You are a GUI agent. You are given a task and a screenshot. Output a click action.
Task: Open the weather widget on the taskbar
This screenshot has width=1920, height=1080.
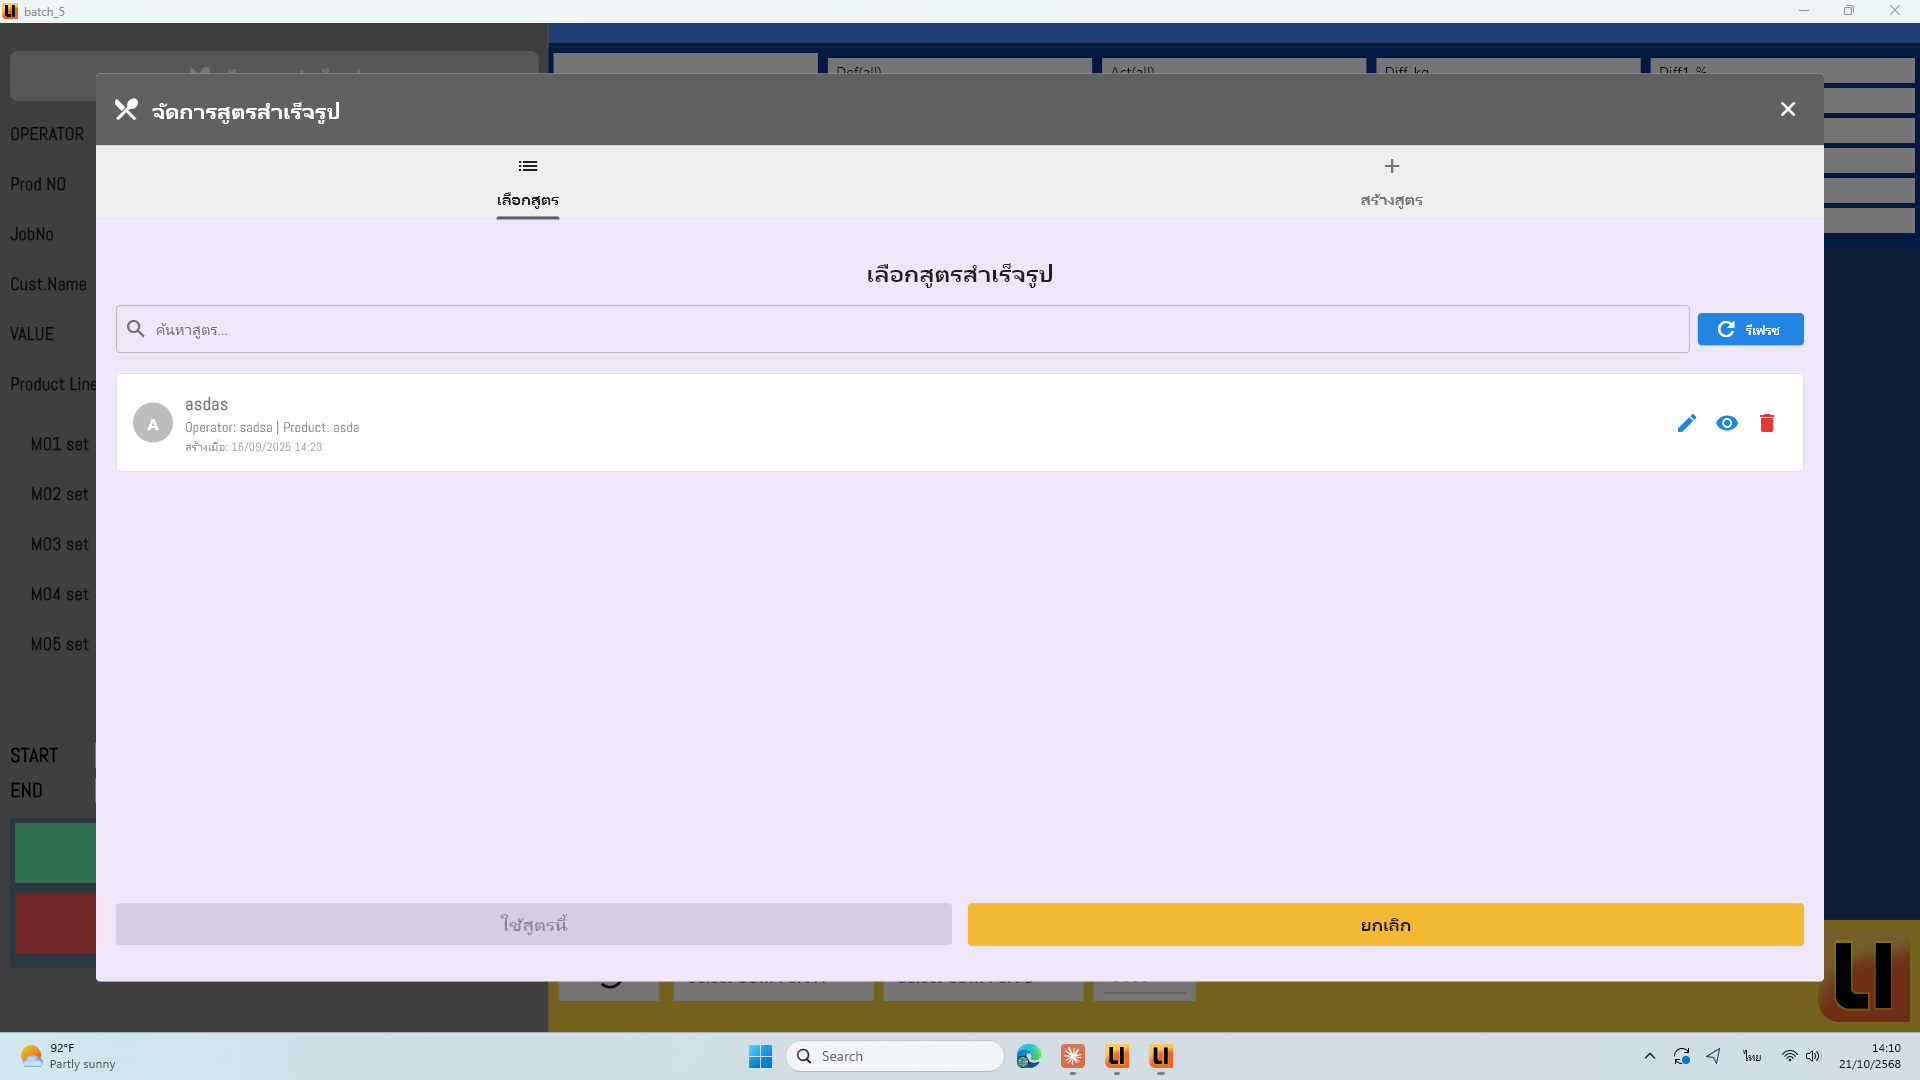click(68, 1056)
